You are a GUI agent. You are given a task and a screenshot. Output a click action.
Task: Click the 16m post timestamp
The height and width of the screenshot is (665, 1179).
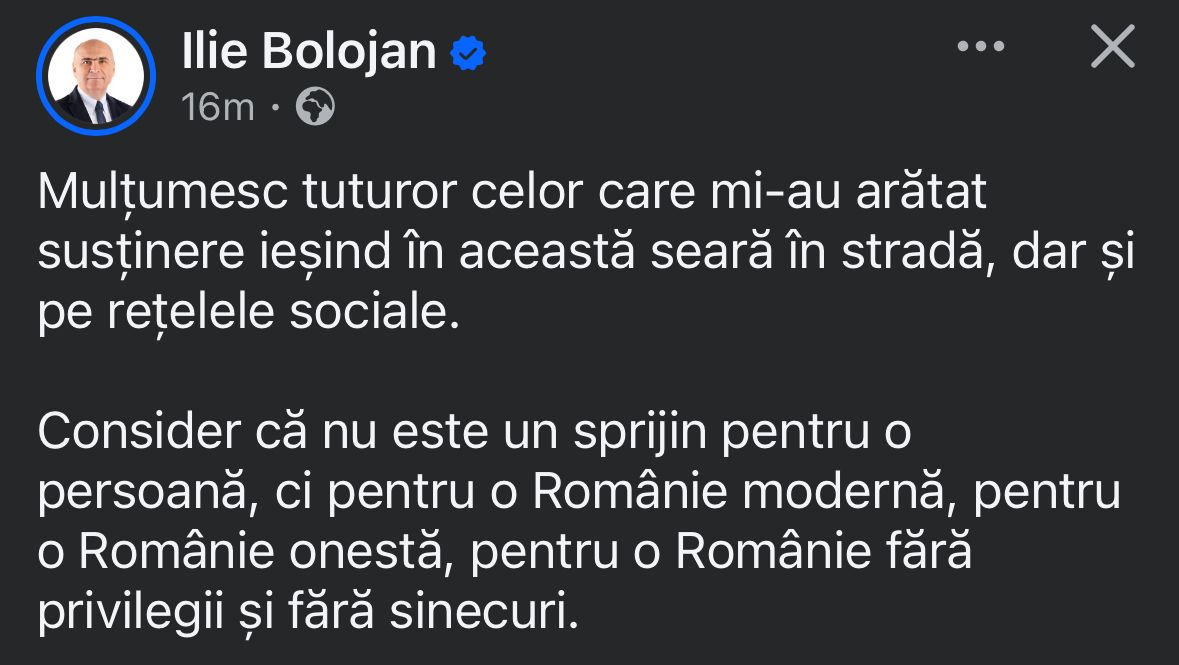pyautogui.click(x=218, y=106)
